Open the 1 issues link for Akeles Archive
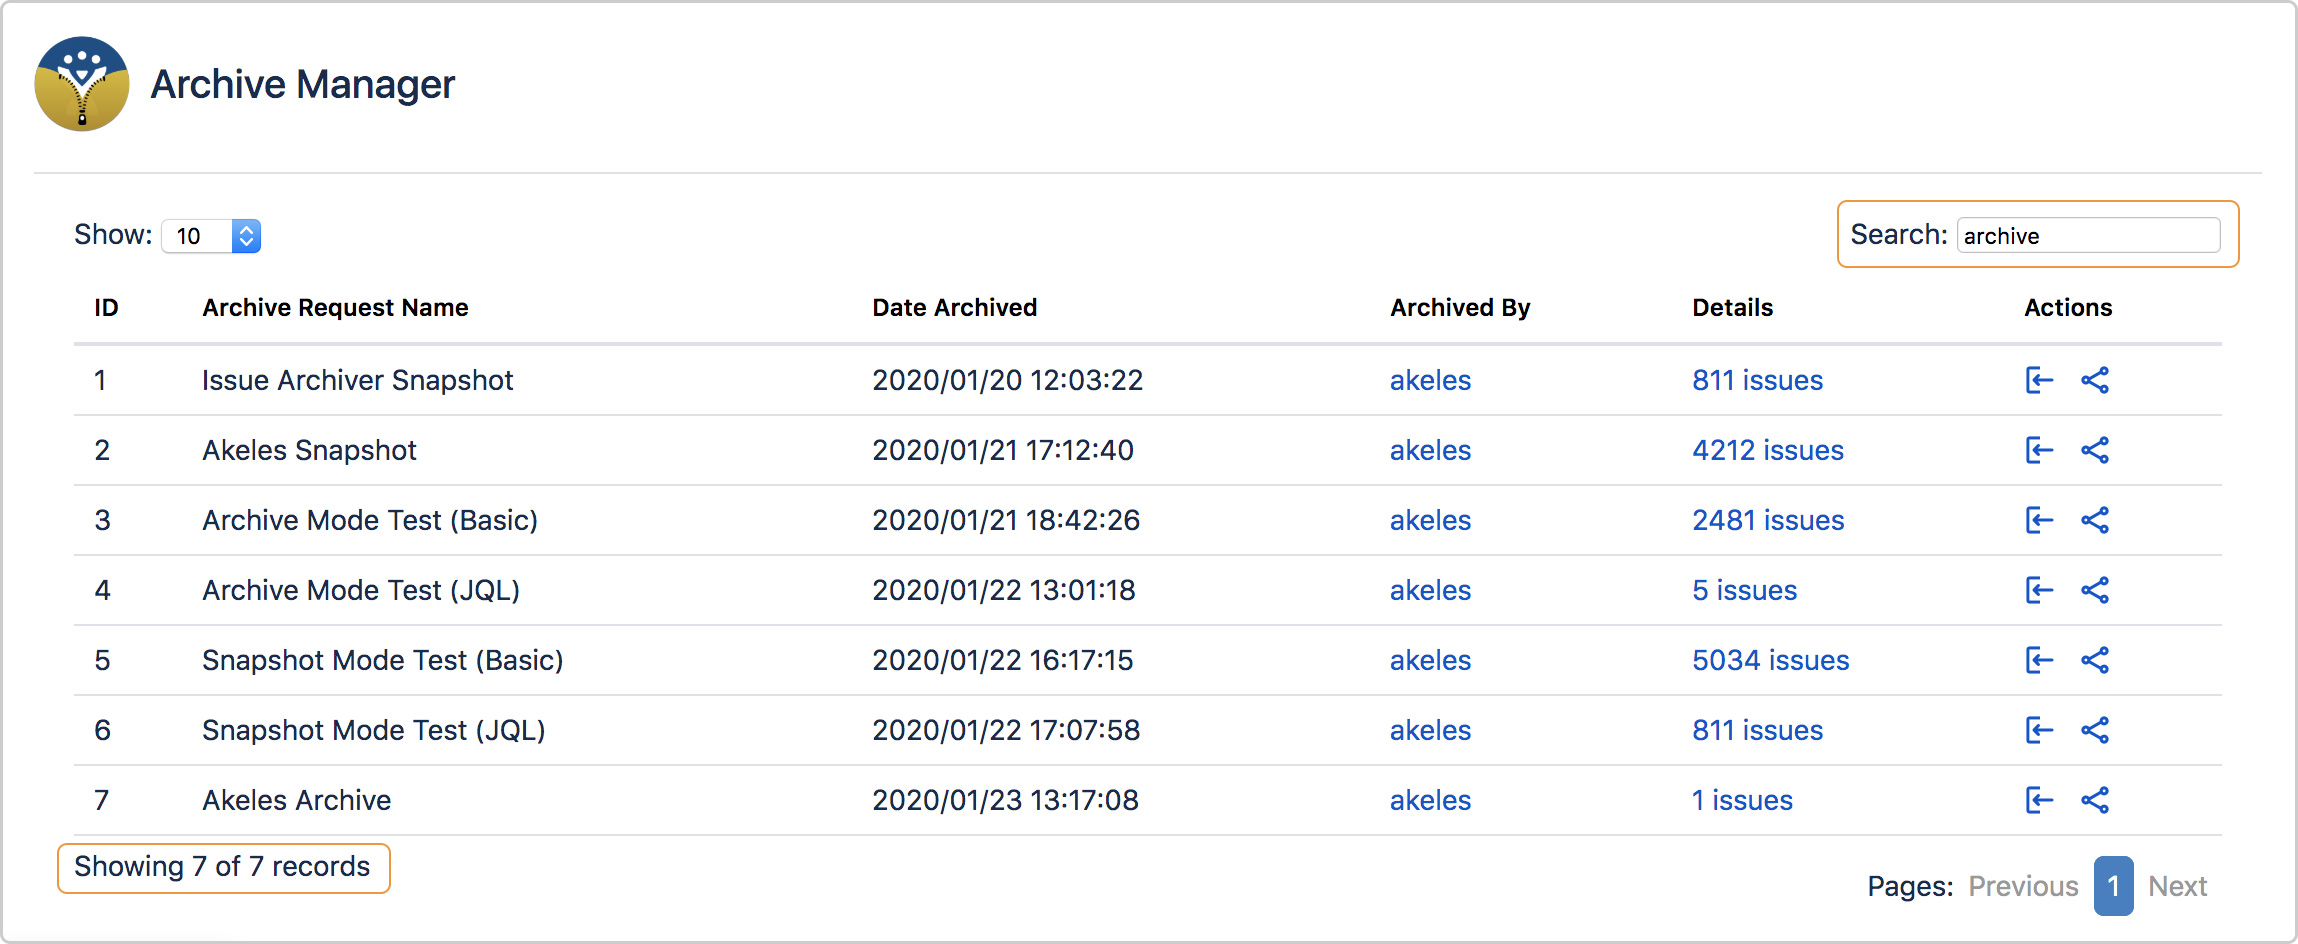 (x=1742, y=800)
